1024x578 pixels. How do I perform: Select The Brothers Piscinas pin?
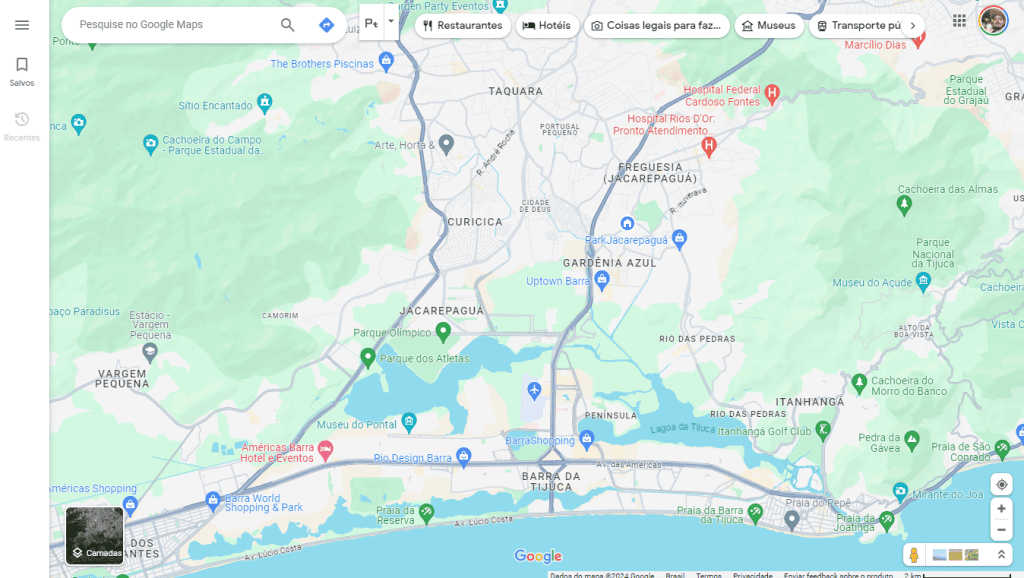pyautogui.click(x=387, y=62)
